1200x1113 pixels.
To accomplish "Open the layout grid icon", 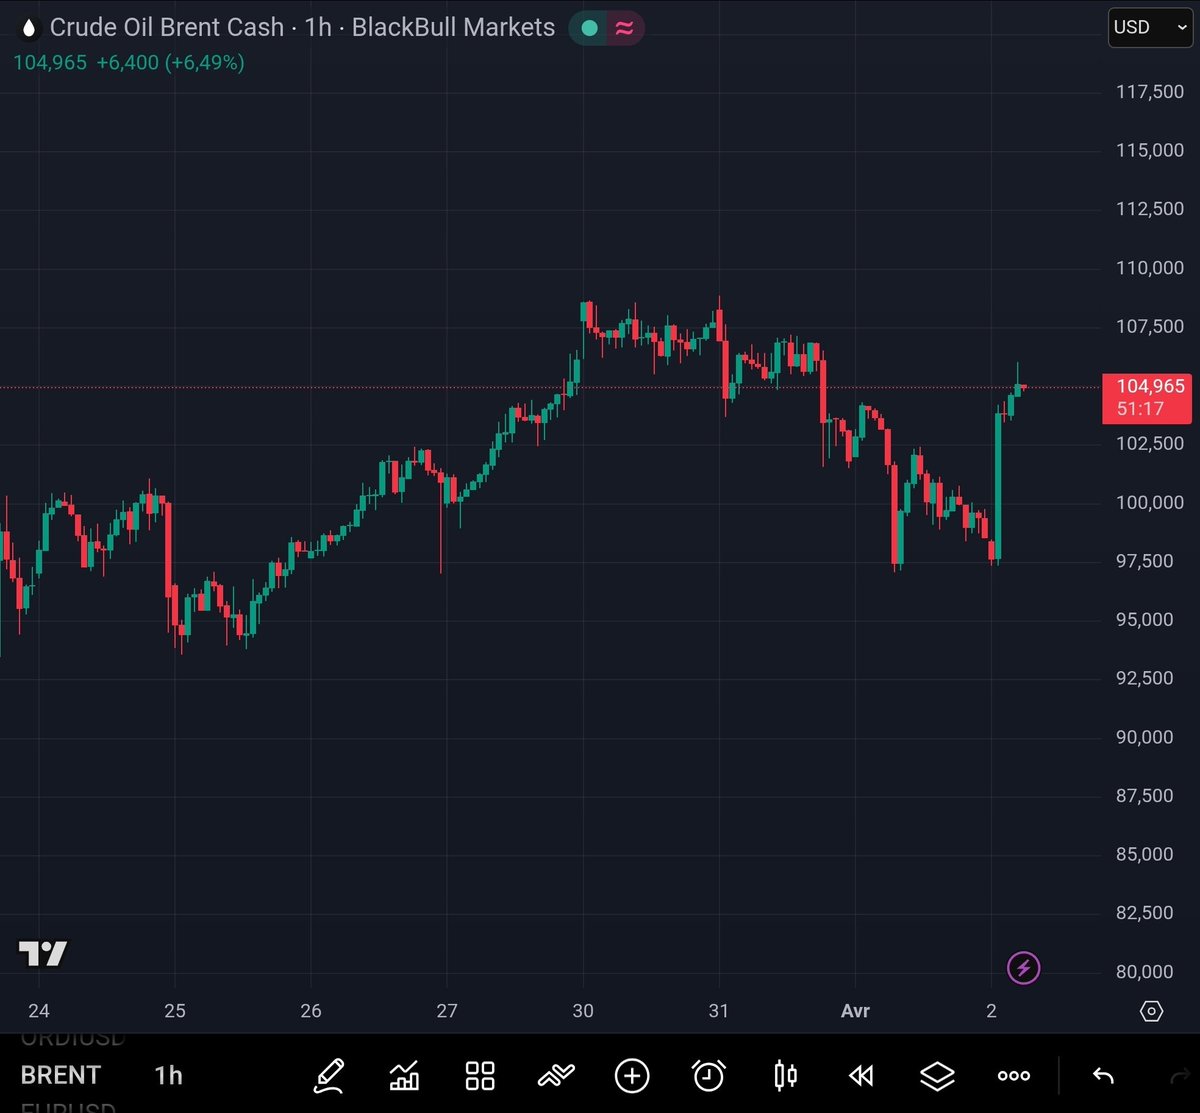I will pos(480,1076).
